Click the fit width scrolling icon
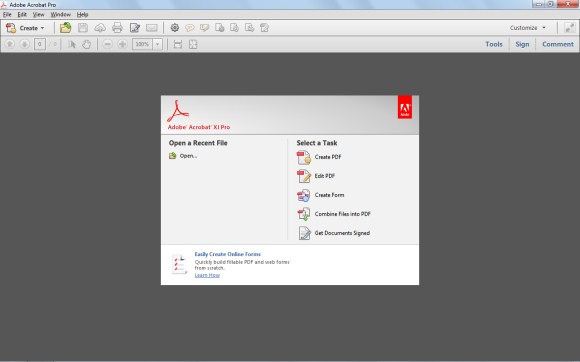Viewport: 580px width, 362px height. pos(178,44)
